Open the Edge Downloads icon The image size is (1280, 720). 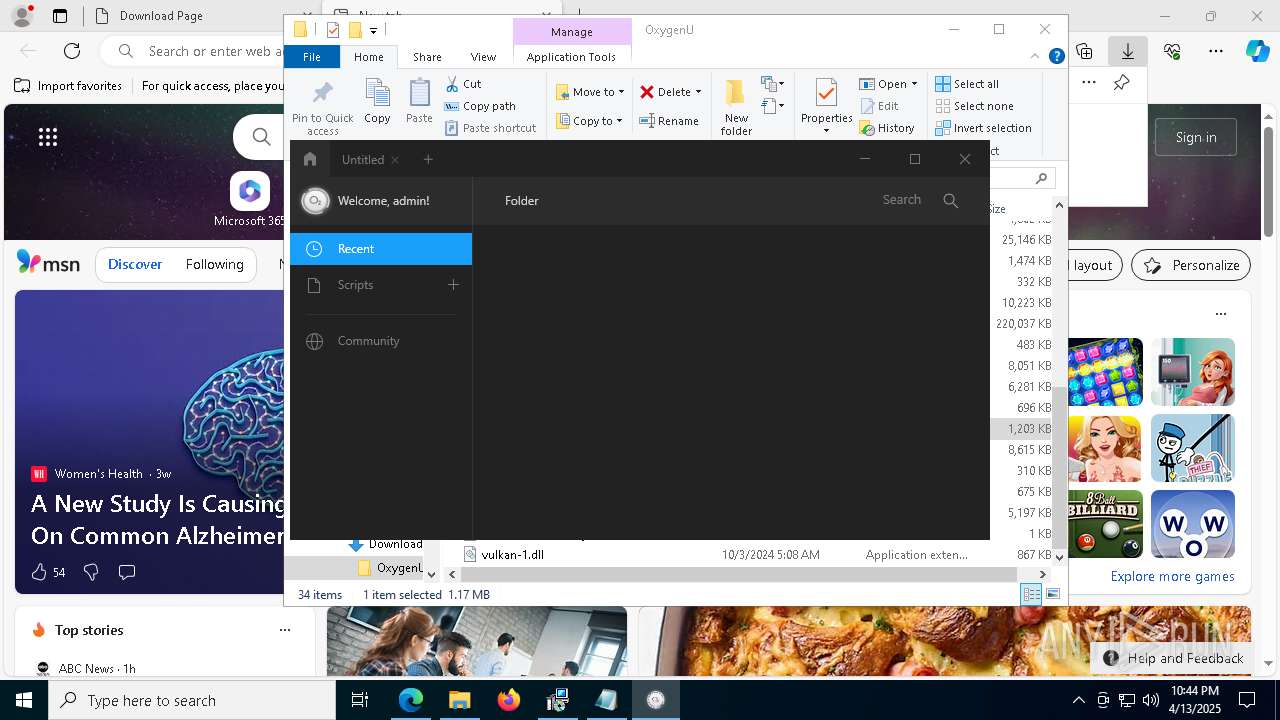pos(1128,51)
